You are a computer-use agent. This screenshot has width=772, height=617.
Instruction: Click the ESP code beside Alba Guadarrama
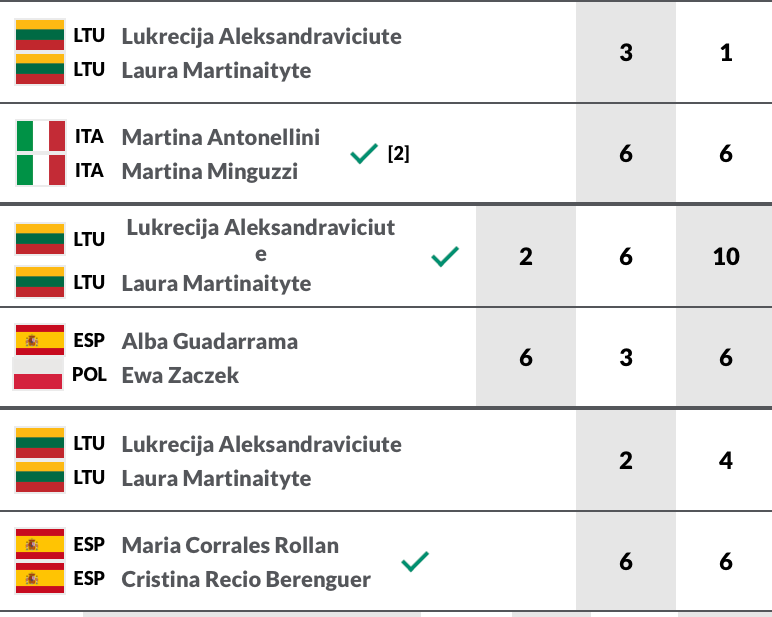pos(89,341)
